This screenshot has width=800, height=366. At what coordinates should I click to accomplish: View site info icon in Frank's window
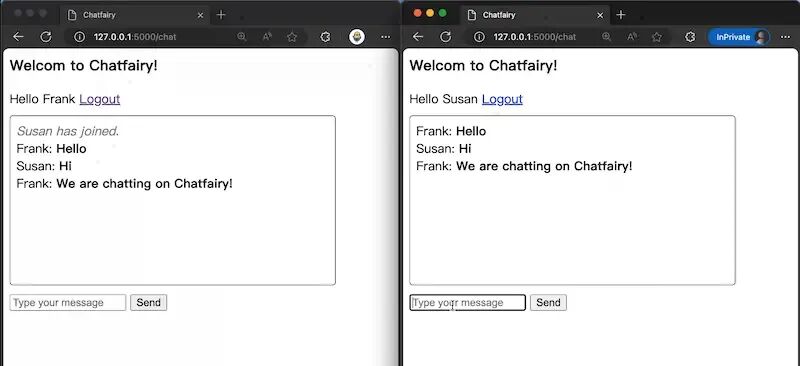click(x=79, y=37)
